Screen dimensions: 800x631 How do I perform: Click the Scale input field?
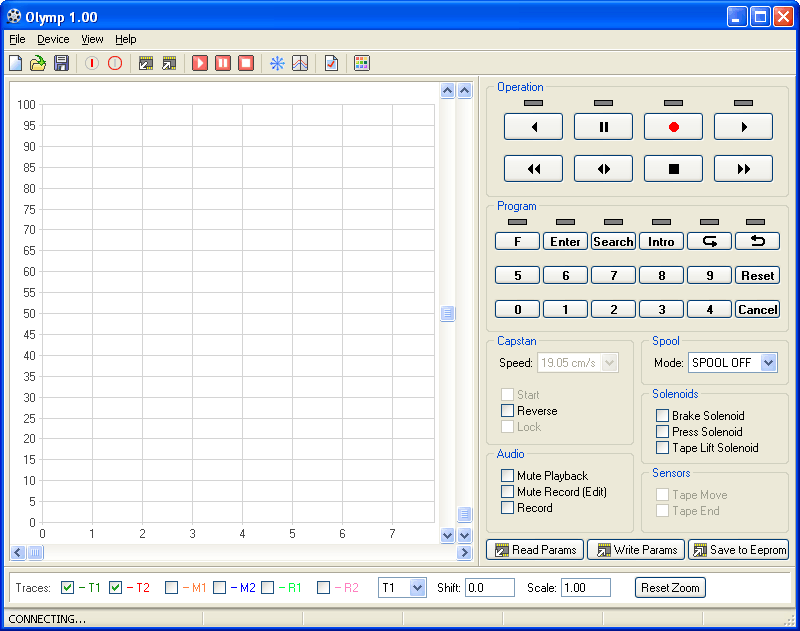pos(586,588)
